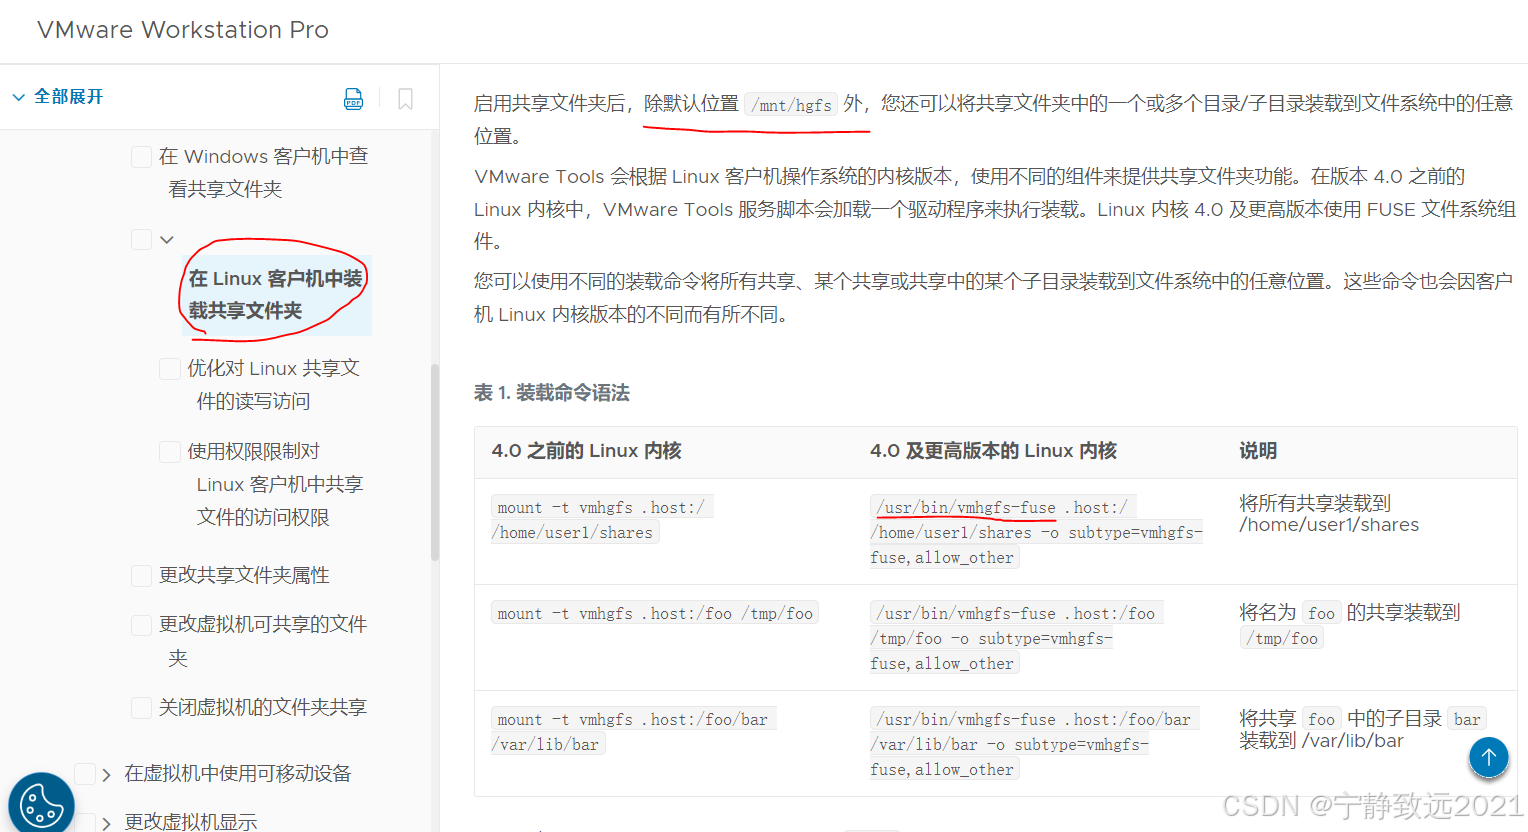Click the 4.0 之前的 Linux 内核 column header

click(x=587, y=451)
